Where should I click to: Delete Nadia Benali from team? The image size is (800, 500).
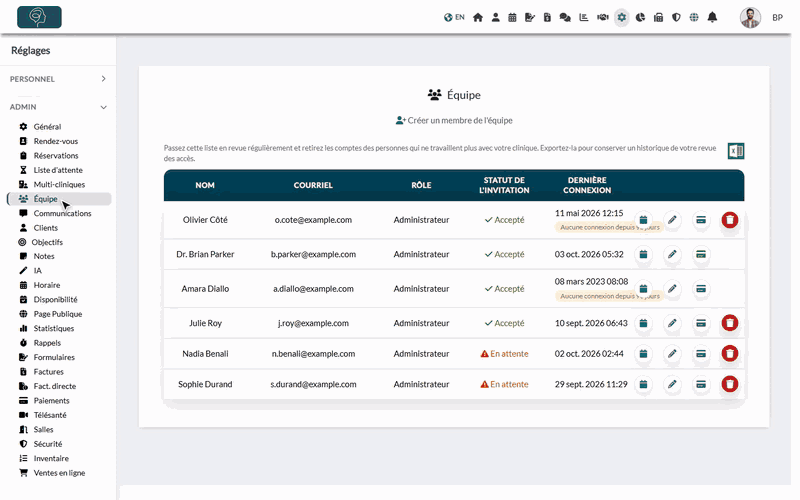(730, 354)
